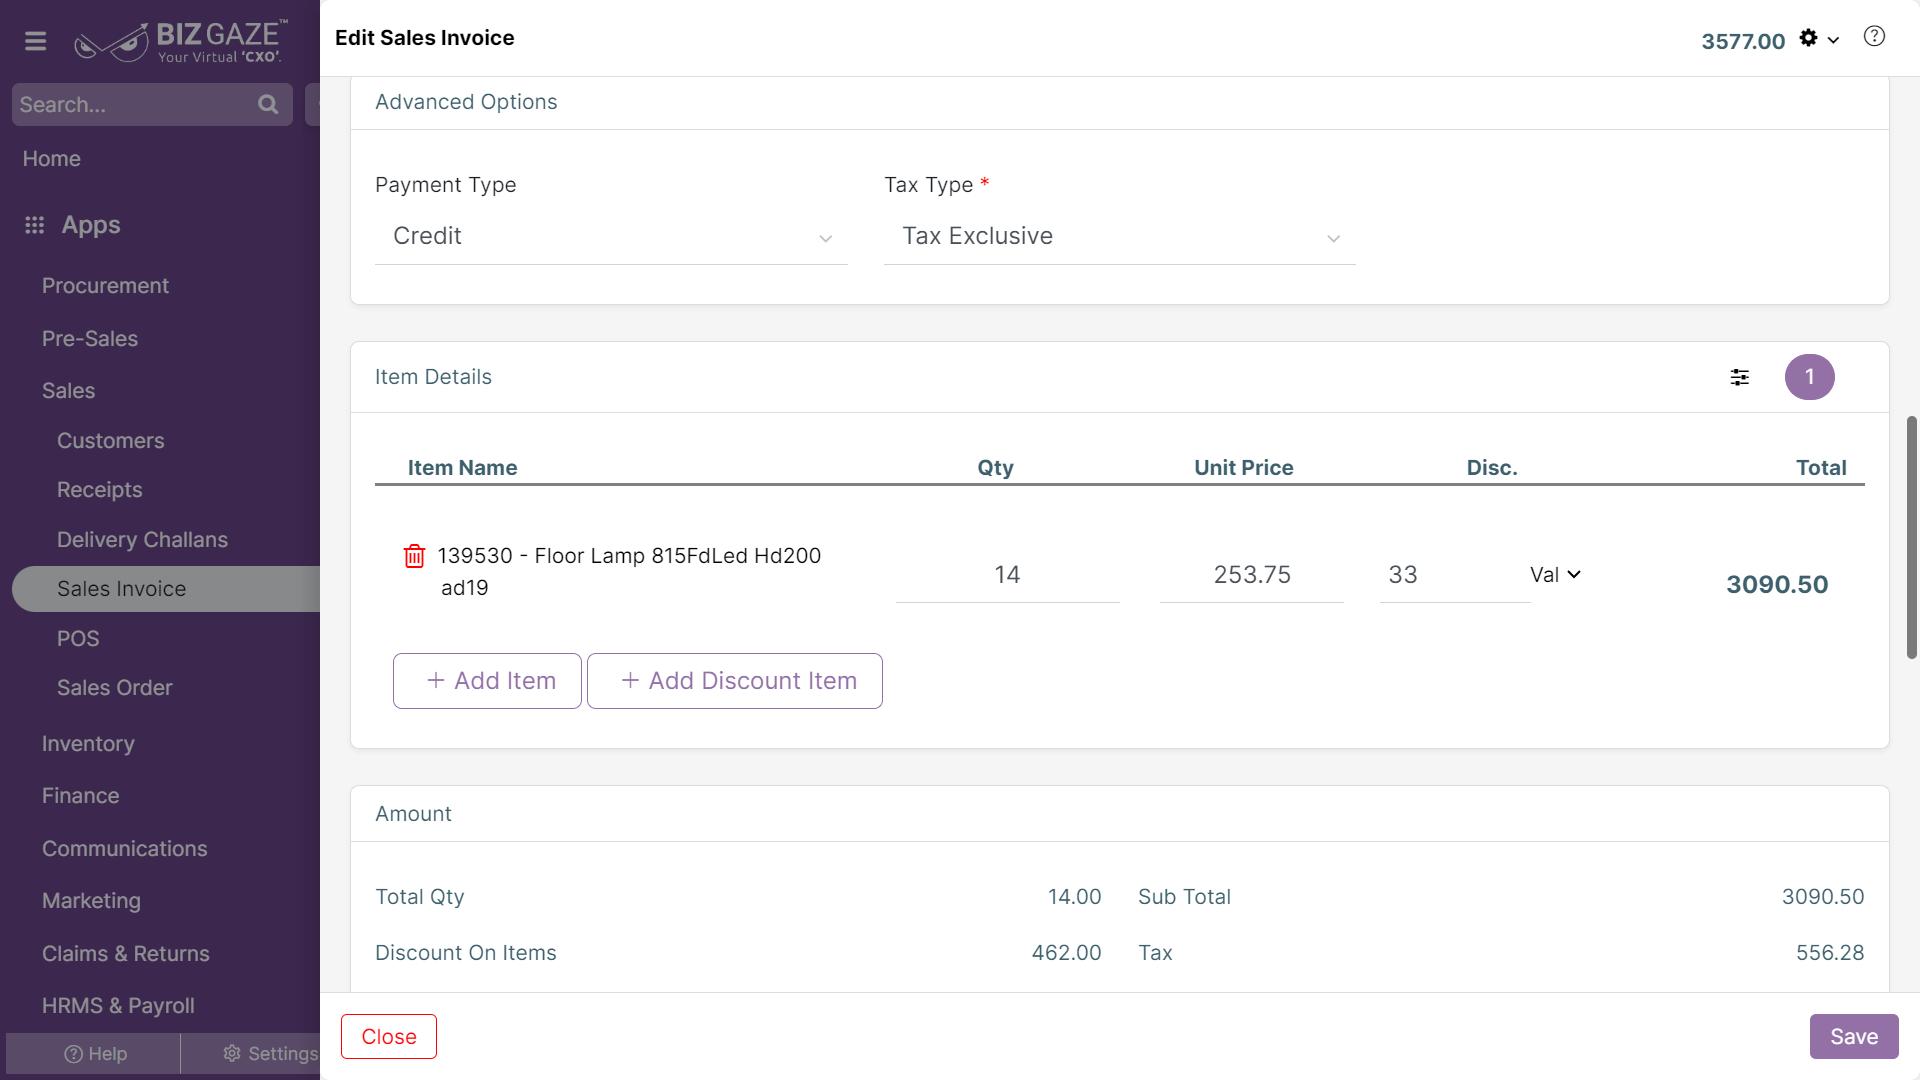The width and height of the screenshot is (1920, 1080).
Task: Click the gear icon near the total
Action: [1808, 38]
